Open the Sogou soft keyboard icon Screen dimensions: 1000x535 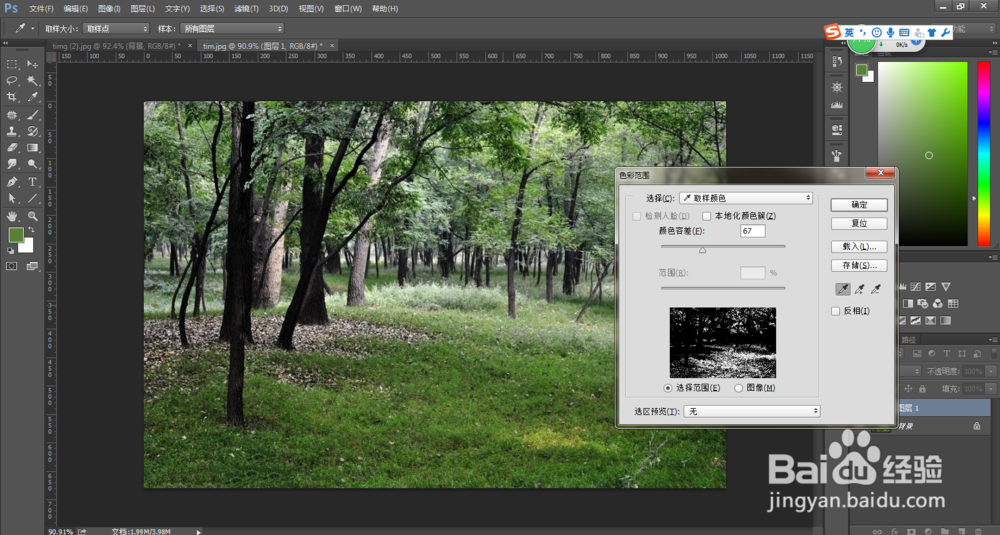pyautogui.click(x=904, y=32)
